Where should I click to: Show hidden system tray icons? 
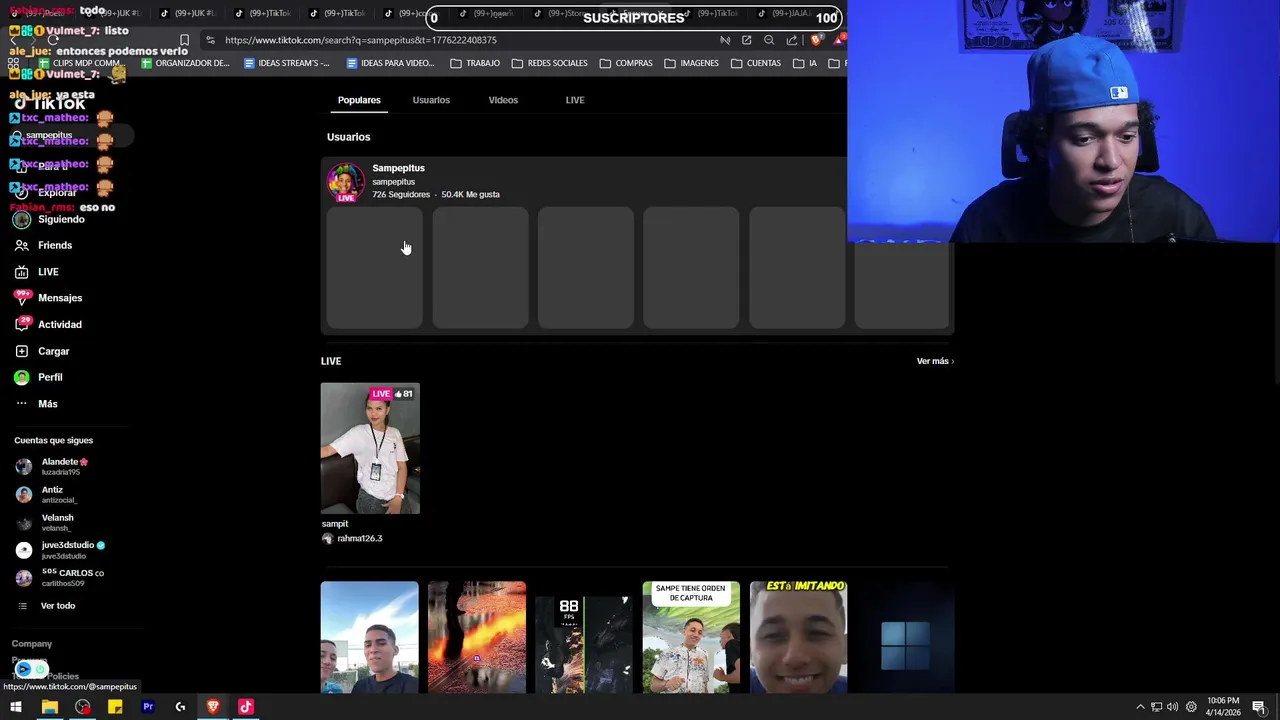[x=1140, y=707]
